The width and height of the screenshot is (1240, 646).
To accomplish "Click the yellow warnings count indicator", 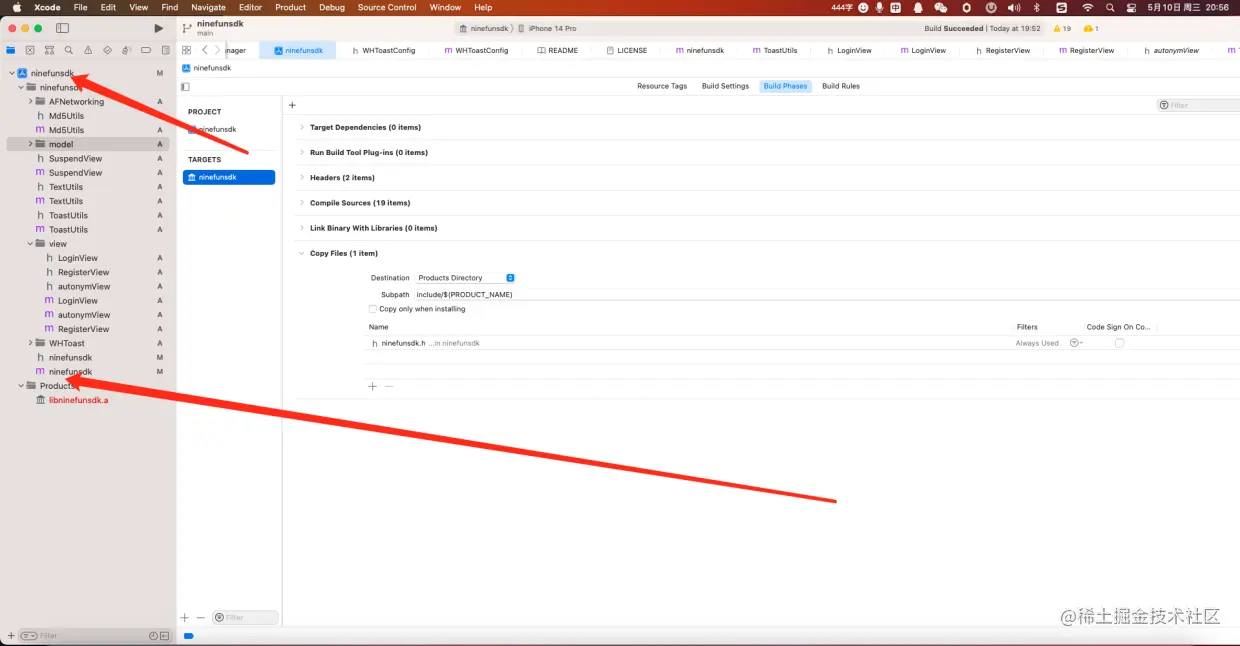I will pyautogui.click(x=1061, y=29).
